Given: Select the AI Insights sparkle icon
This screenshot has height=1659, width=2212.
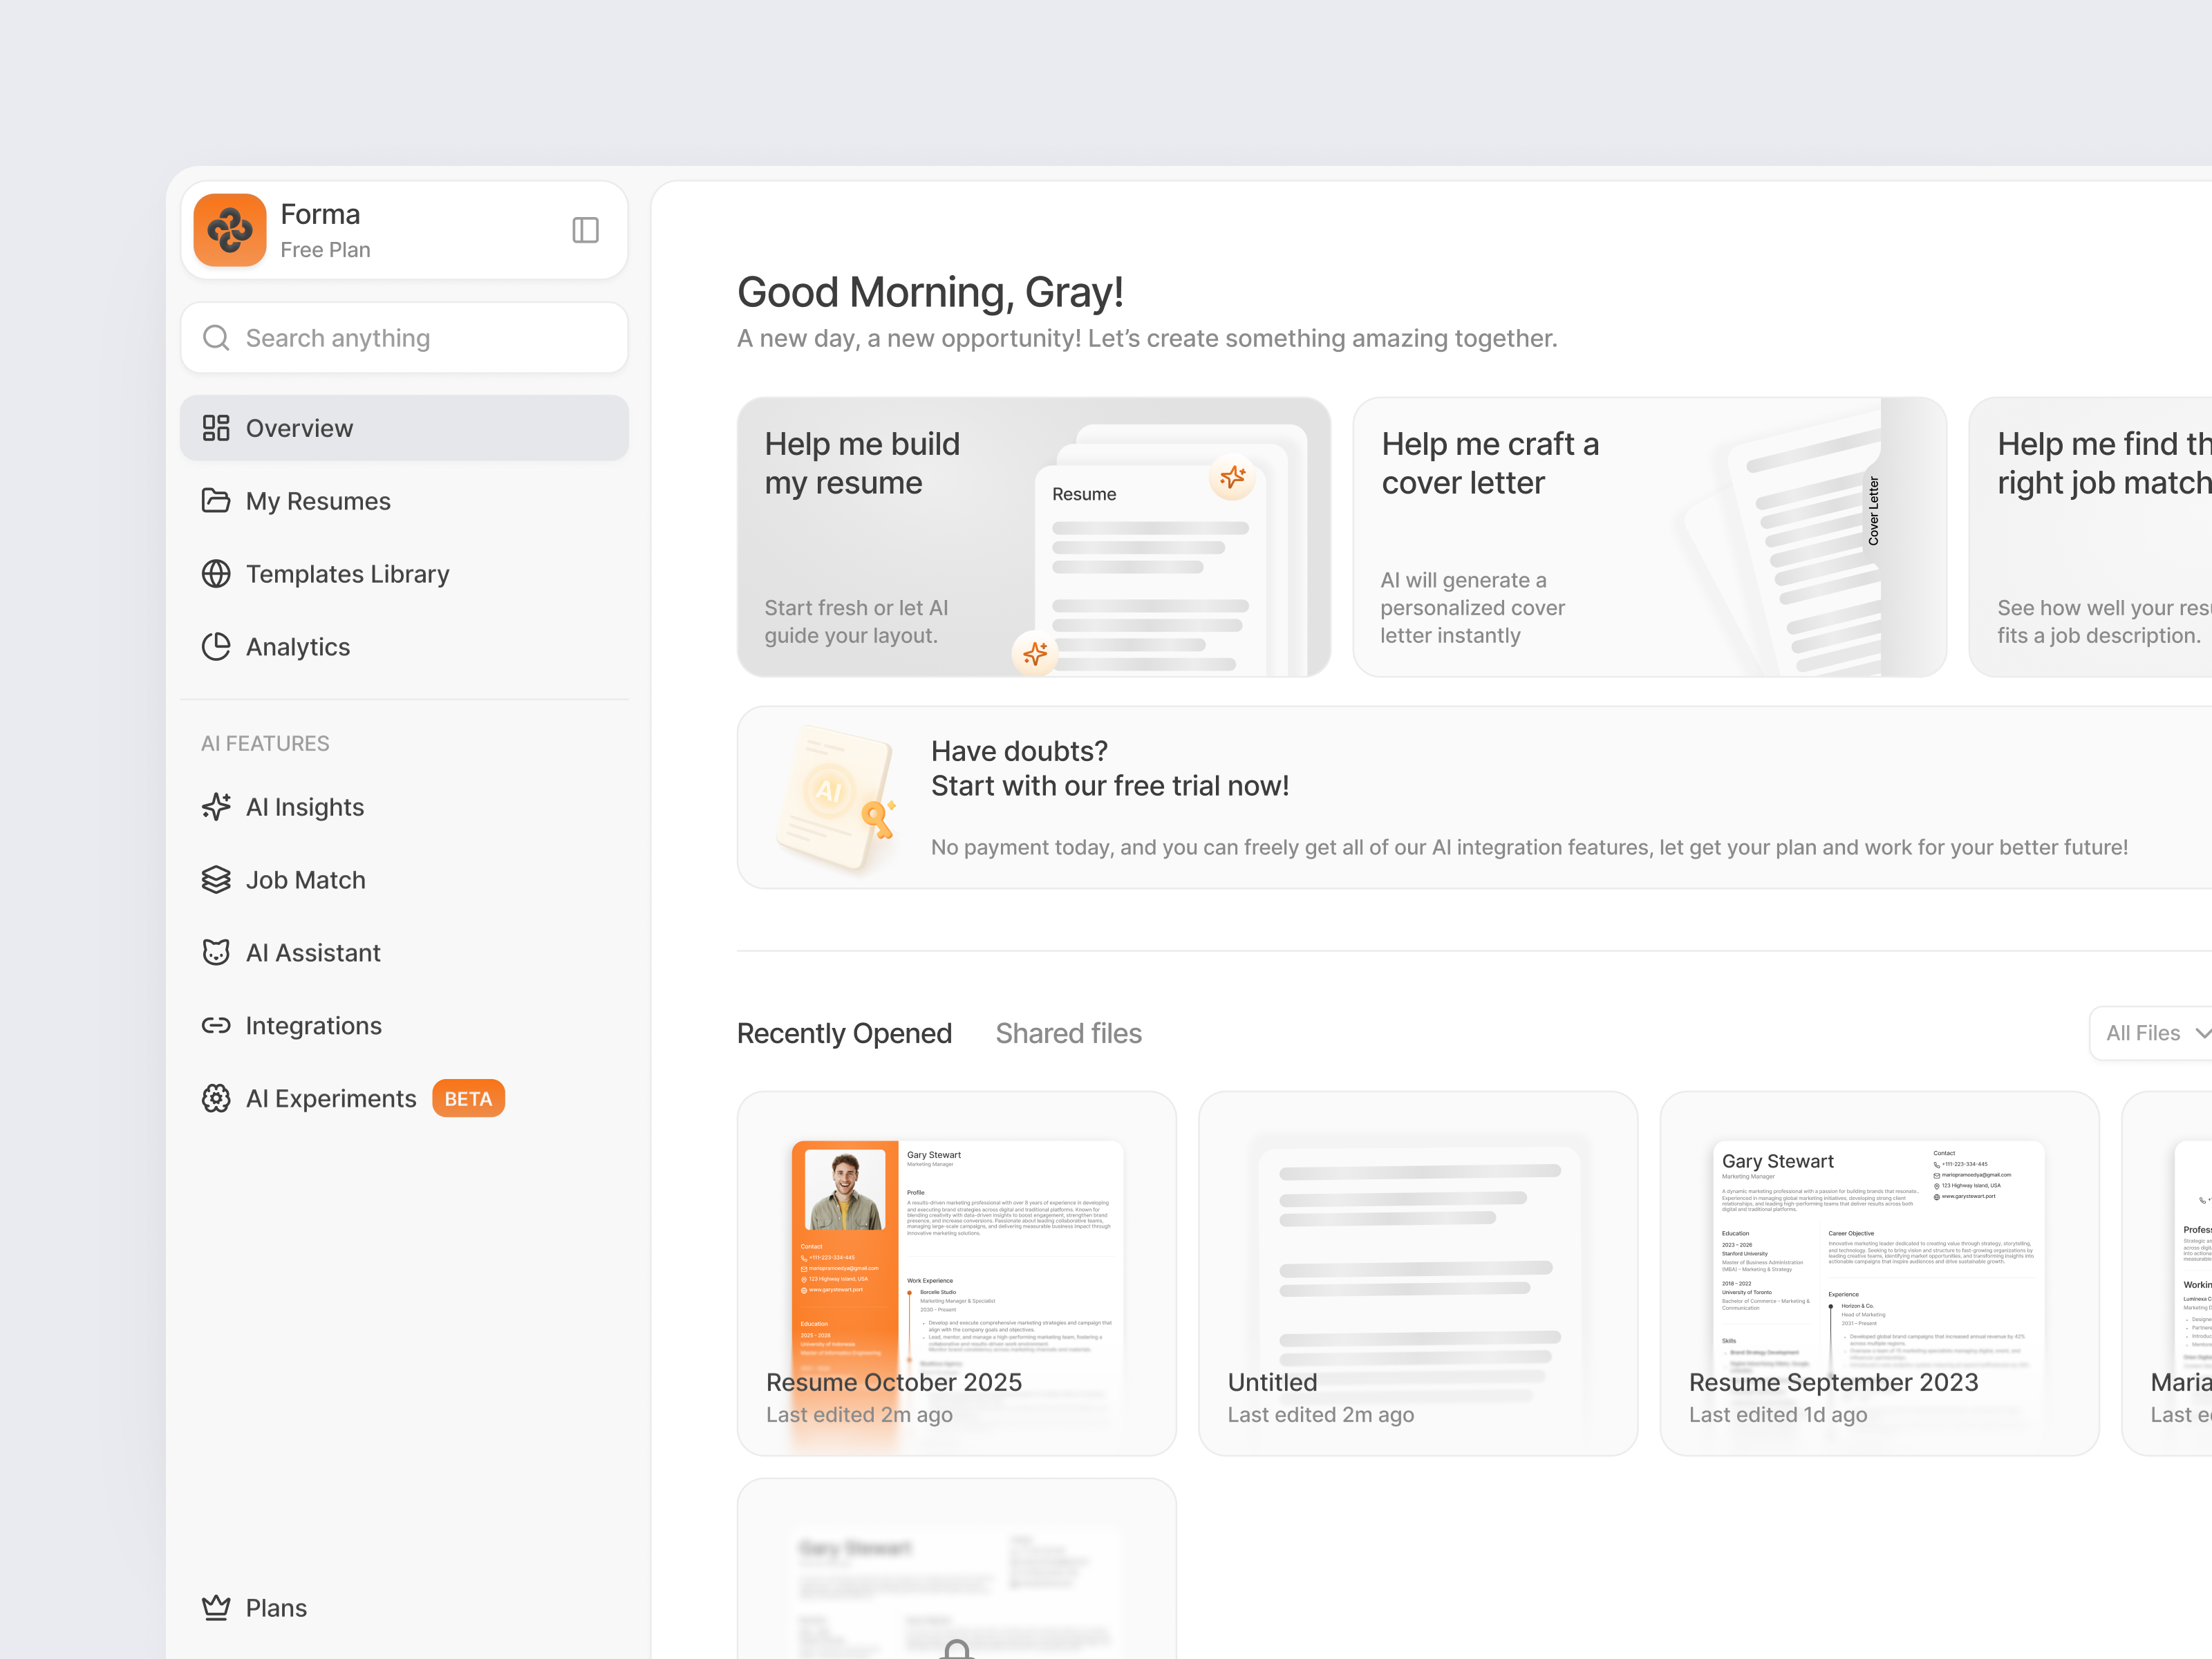Looking at the screenshot, I should click(216, 806).
